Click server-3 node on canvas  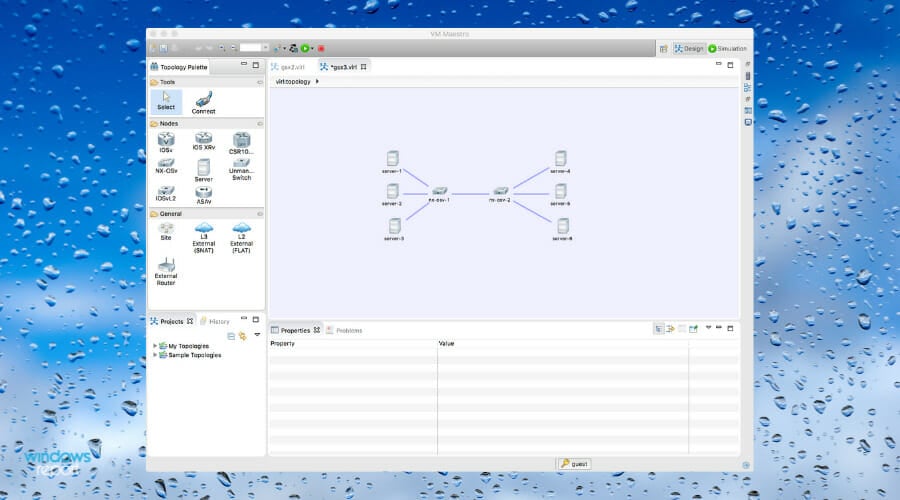394,229
